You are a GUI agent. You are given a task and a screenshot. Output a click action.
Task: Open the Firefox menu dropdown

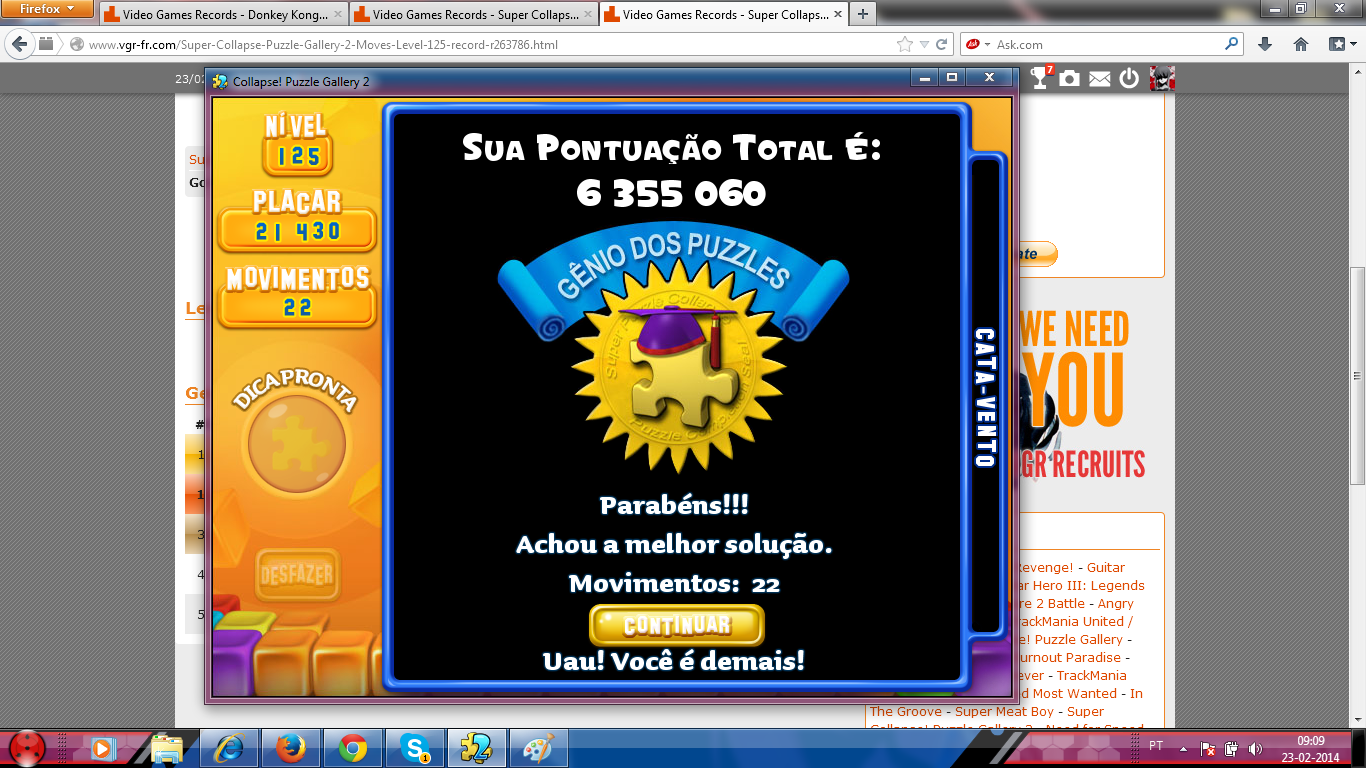[x=48, y=9]
